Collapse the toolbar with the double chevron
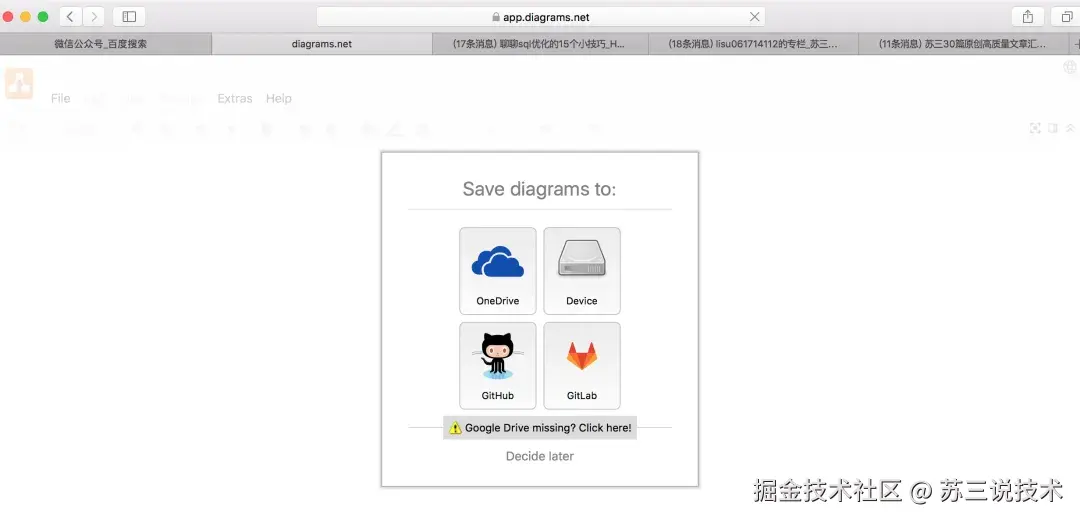The image size is (1080, 521). [x=1070, y=128]
